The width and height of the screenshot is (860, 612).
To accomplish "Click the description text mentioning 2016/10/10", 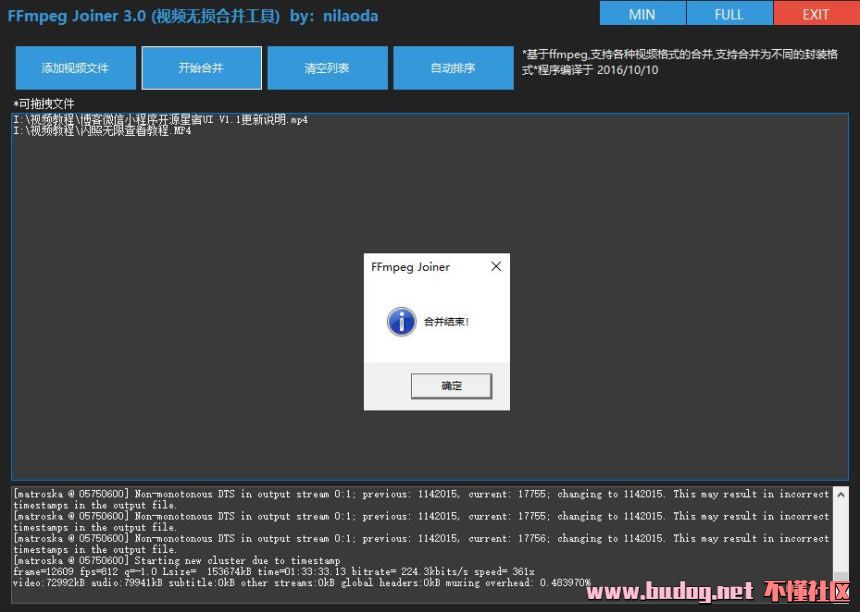I will click(x=680, y=62).
